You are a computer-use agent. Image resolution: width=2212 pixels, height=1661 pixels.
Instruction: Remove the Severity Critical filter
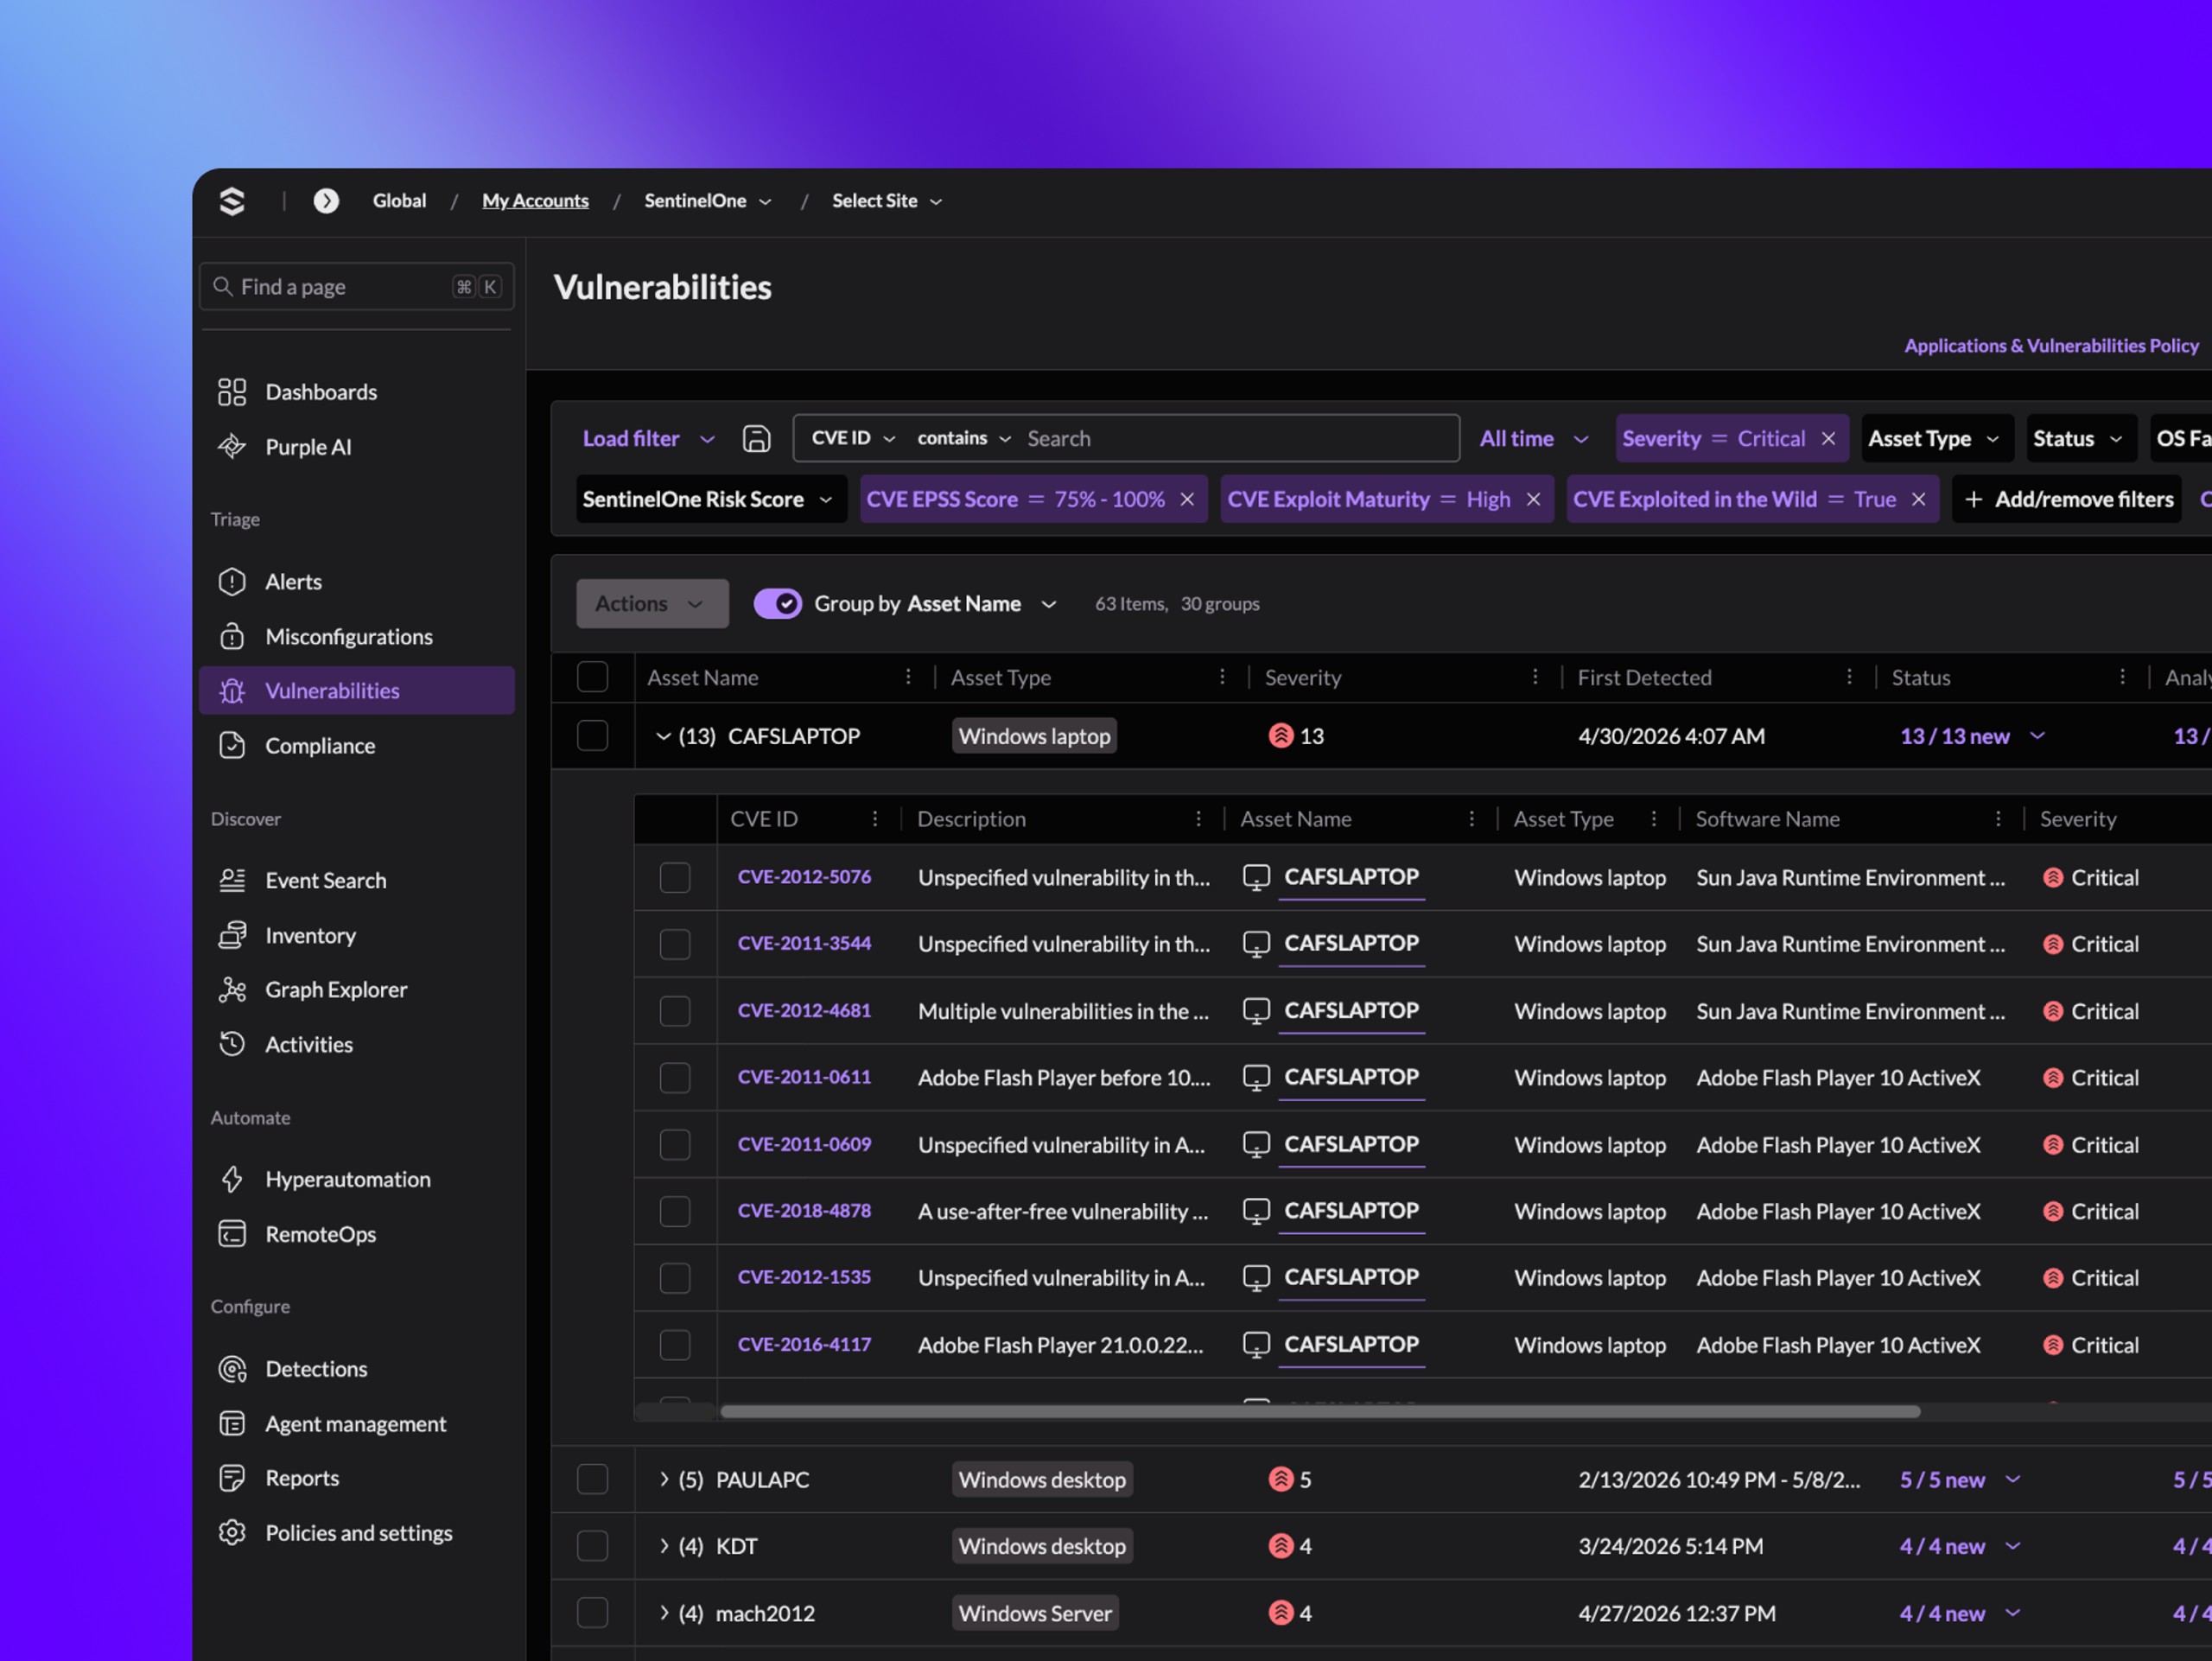pos(1828,439)
